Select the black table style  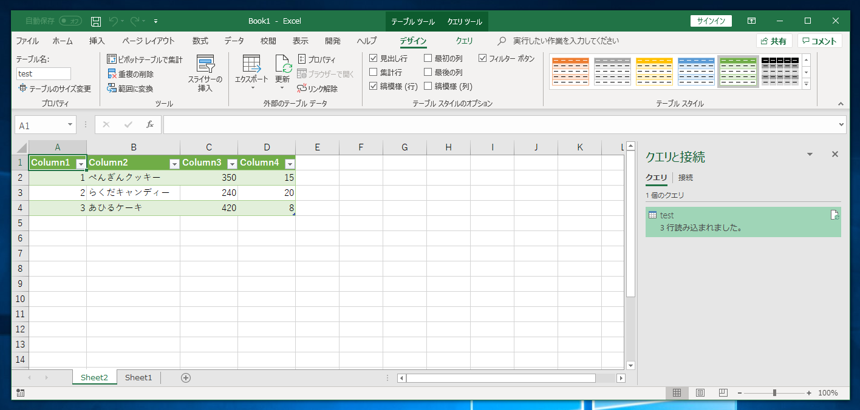[x=780, y=71]
